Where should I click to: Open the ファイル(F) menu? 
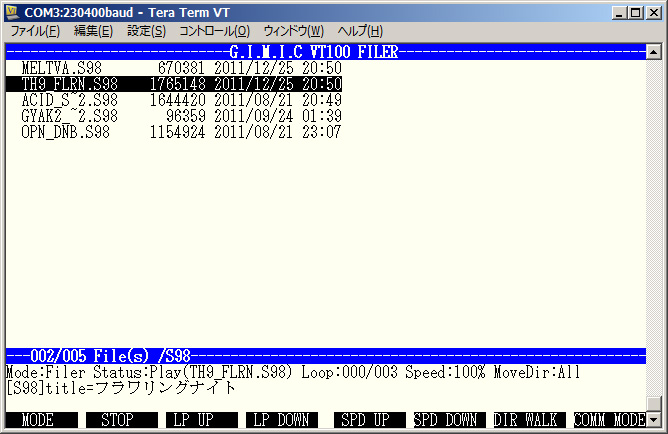(x=35, y=31)
